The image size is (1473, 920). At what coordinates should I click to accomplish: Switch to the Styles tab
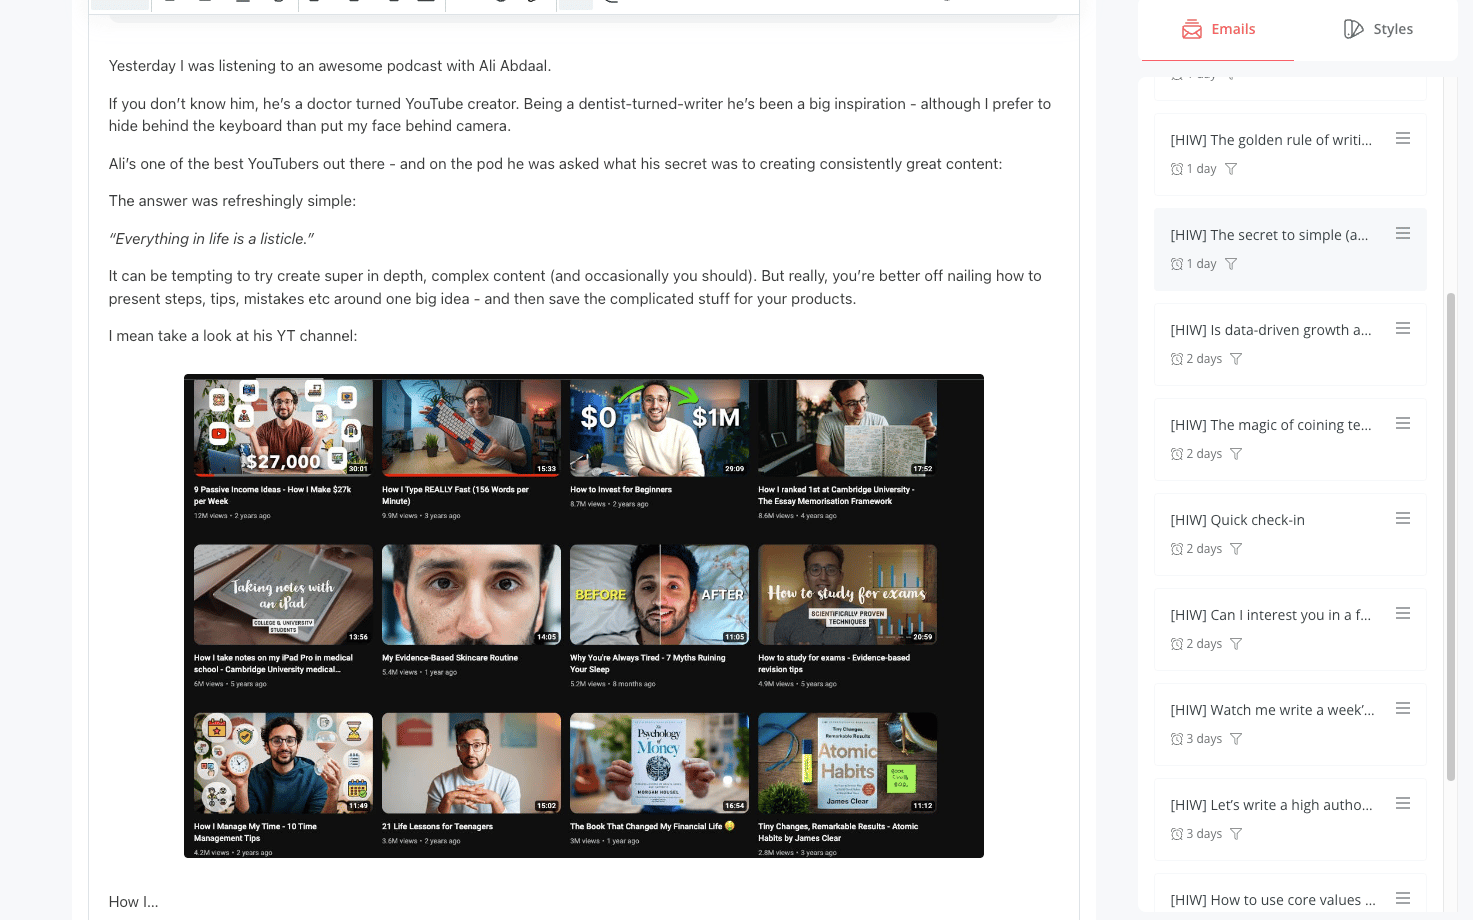pos(1377,29)
